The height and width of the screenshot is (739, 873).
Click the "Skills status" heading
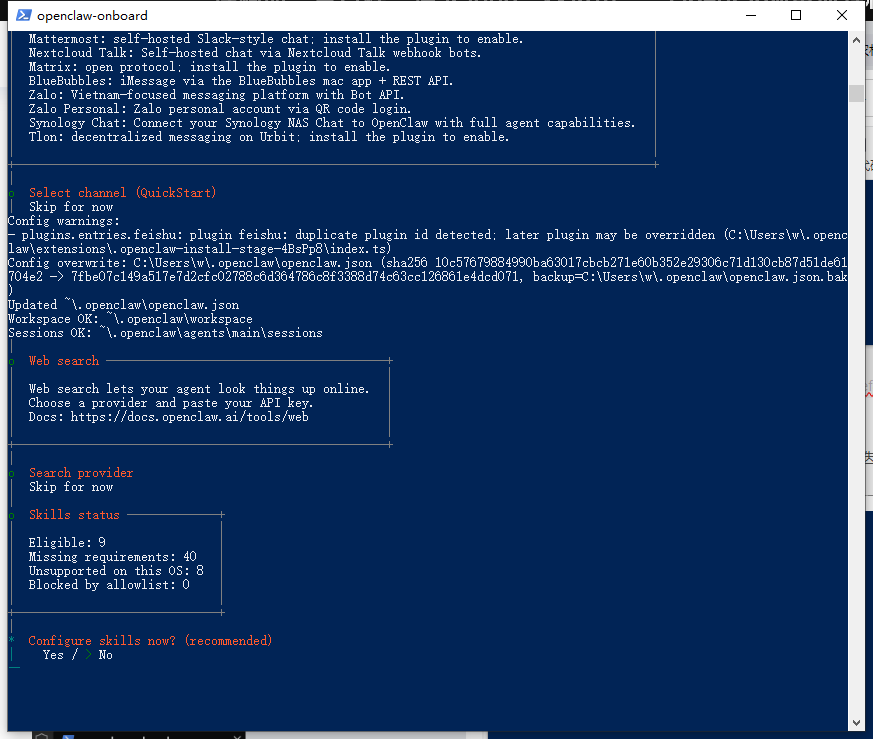pos(75,515)
